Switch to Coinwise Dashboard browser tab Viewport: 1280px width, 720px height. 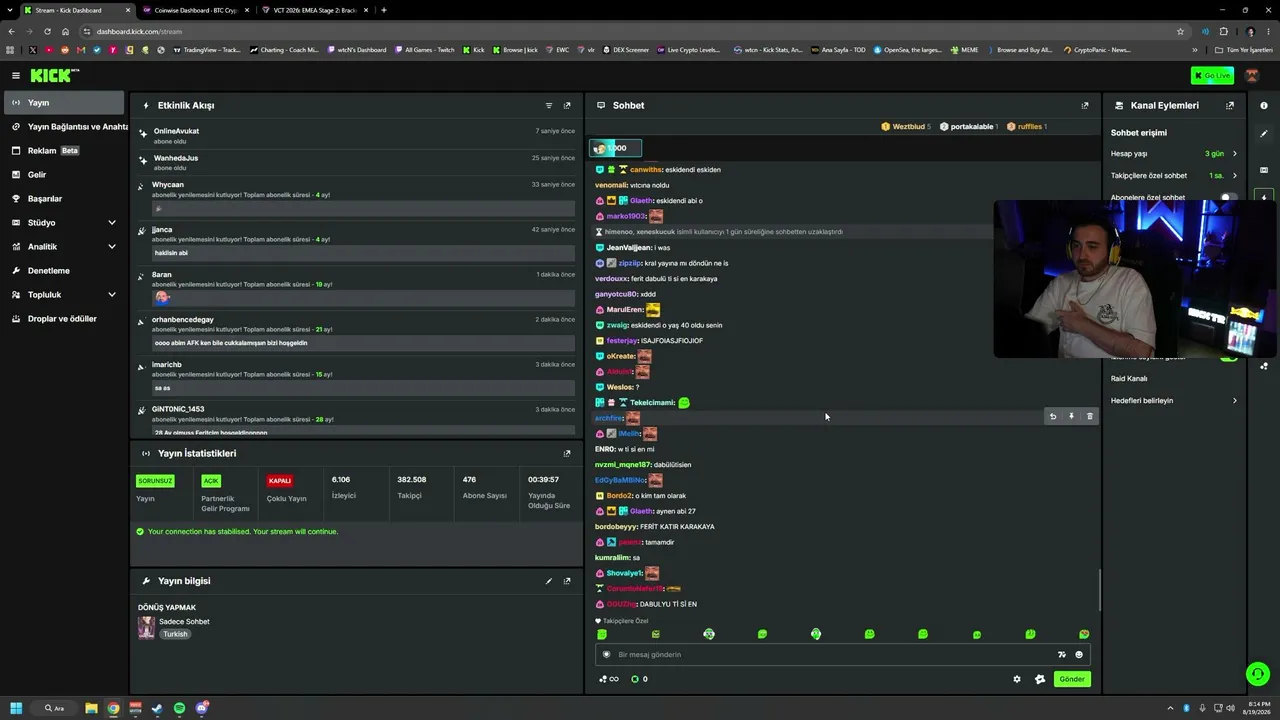(195, 10)
